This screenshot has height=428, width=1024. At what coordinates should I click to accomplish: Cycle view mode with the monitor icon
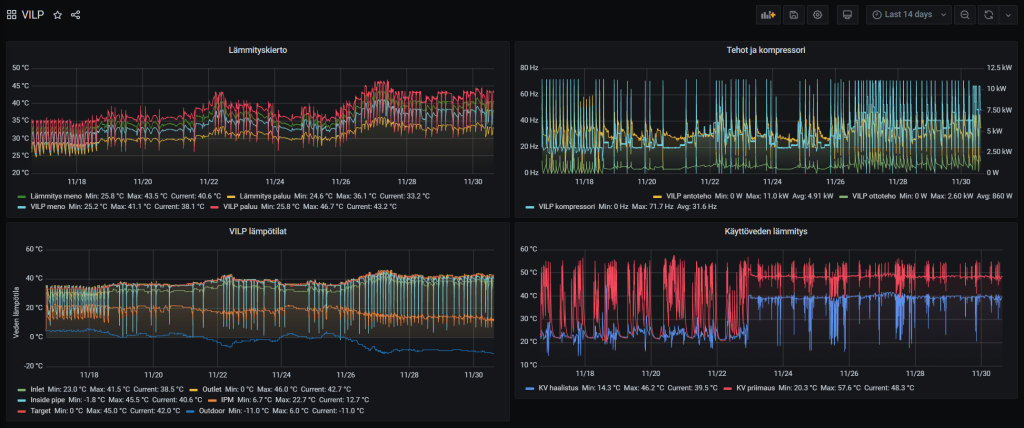[x=847, y=15]
